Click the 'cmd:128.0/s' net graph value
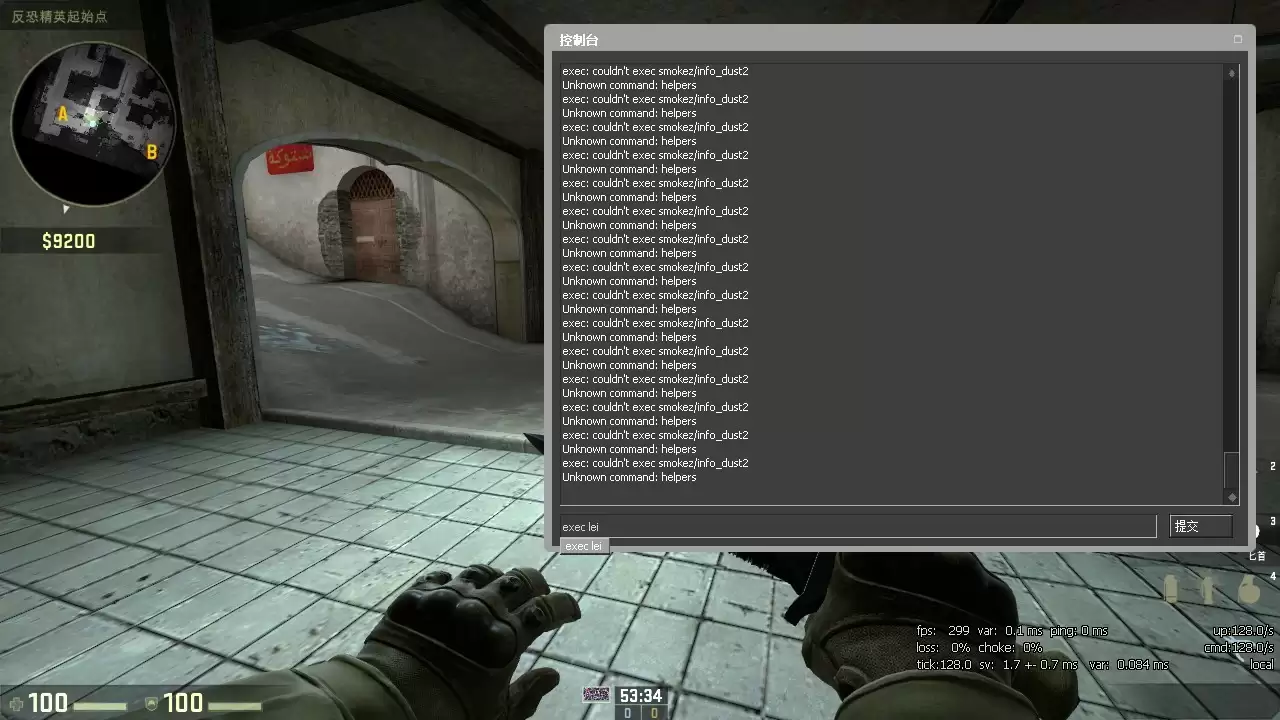This screenshot has width=1280, height=720. [x=1239, y=648]
